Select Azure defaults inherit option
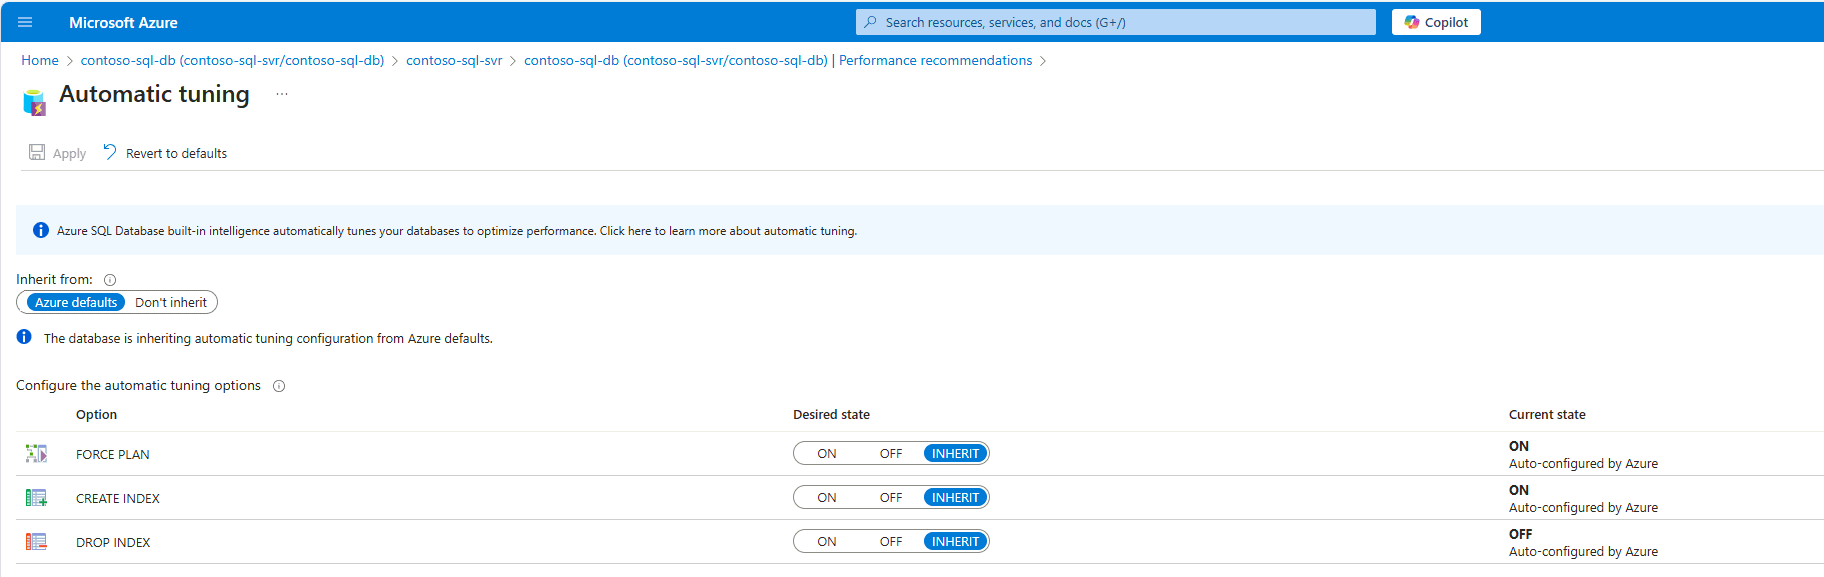 (x=76, y=303)
